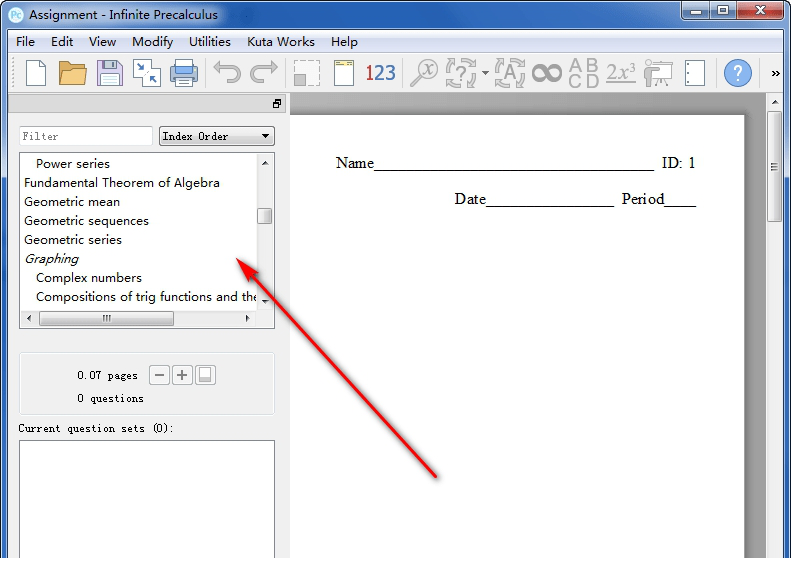The image size is (791, 580).
Task: Open the Modify menu
Action: (x=152, y=42)
